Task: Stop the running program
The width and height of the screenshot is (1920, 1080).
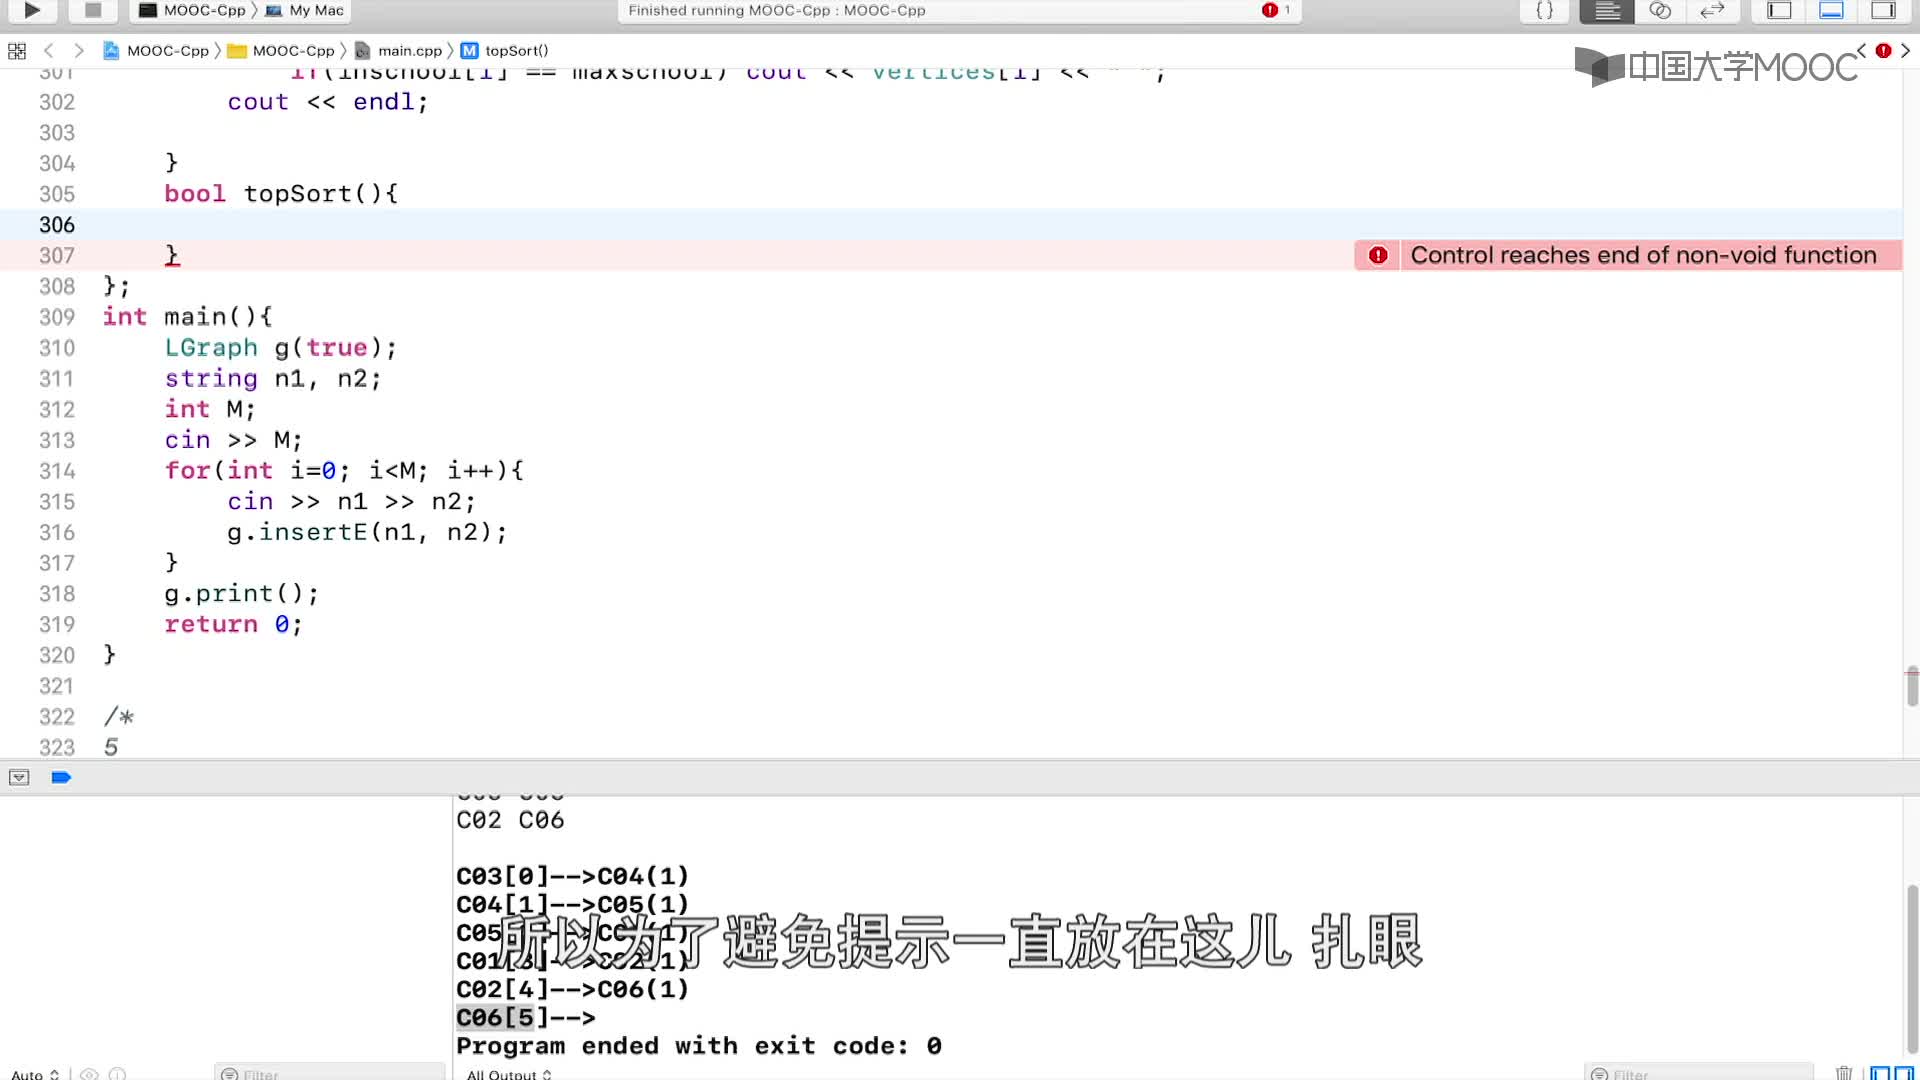Action: pyautogui.click(x=93, y=10)
